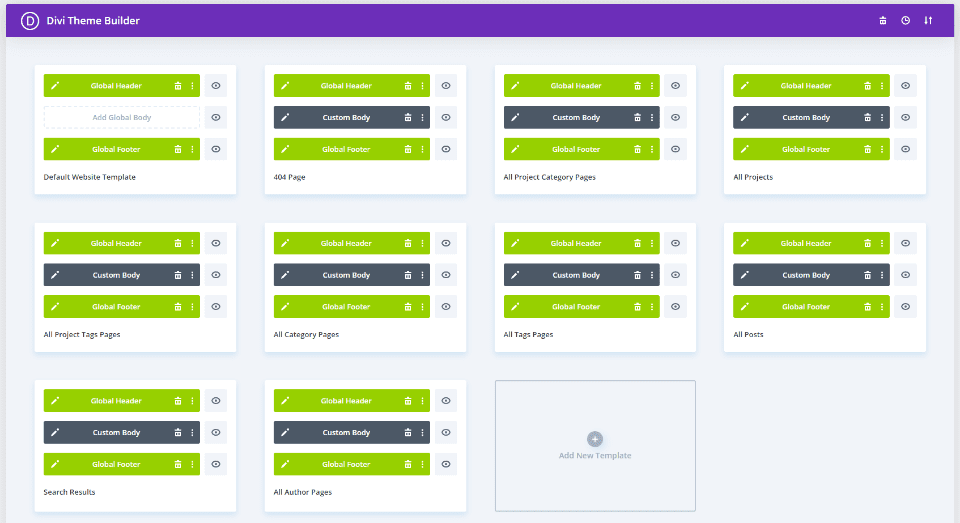960x523 pixels.
Task: Open Custom Body options menu in All Posts
Action: (882, 275)
